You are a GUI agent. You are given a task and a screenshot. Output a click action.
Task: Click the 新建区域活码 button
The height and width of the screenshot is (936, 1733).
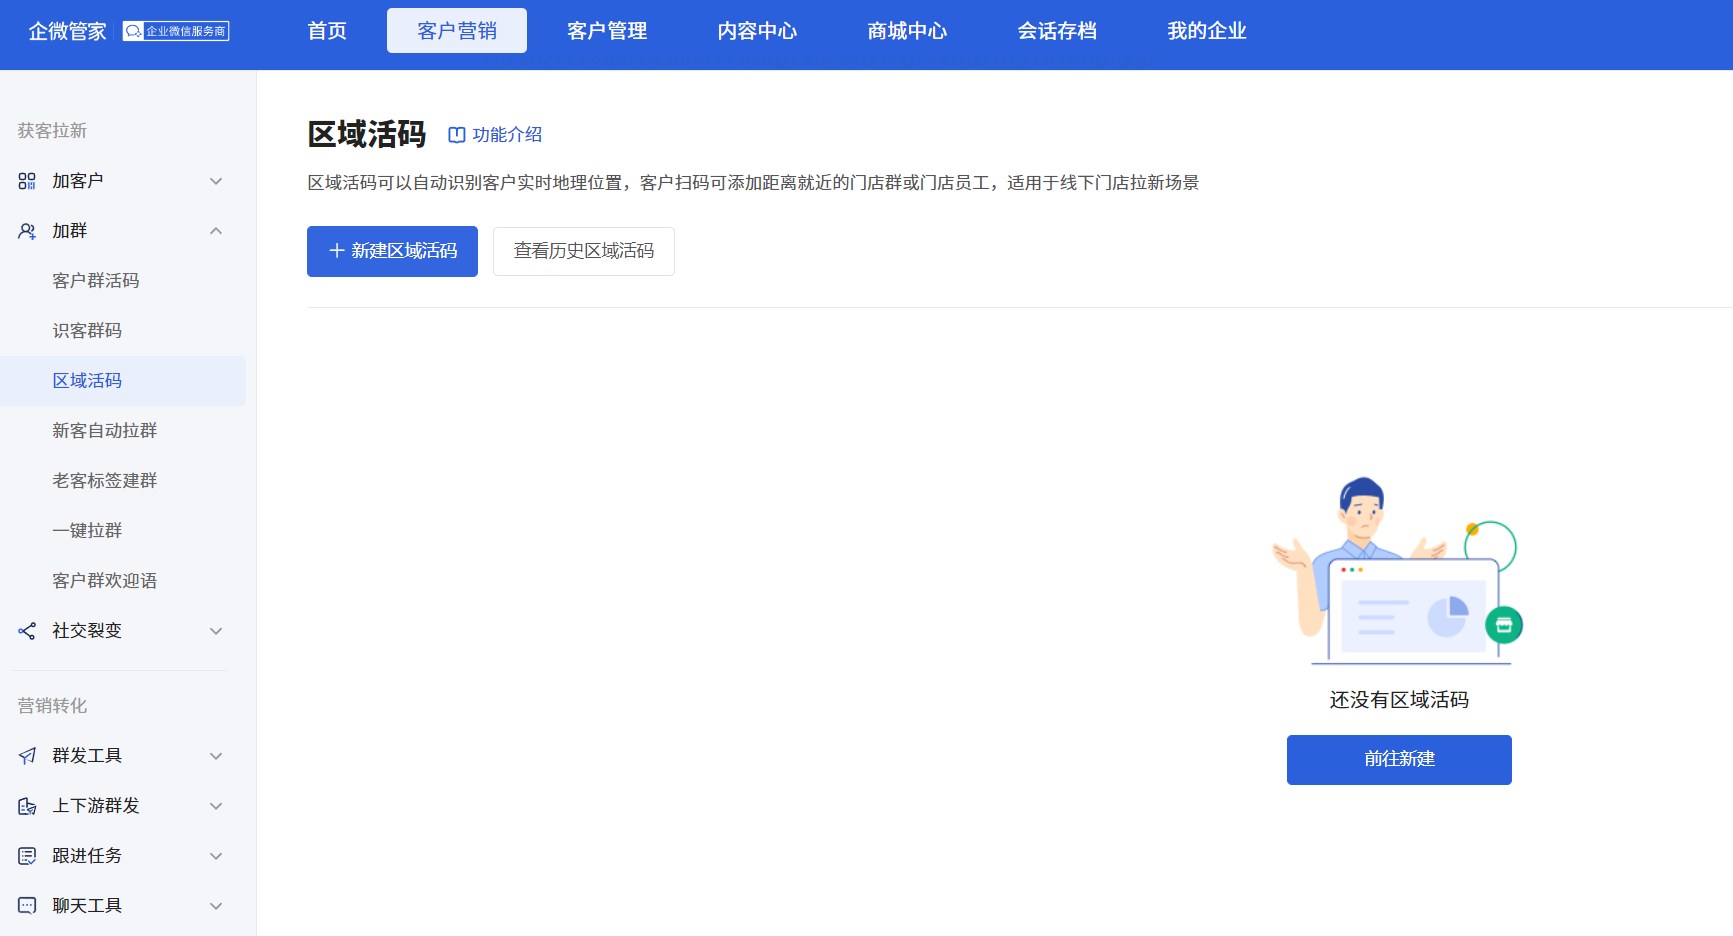coord(392,251)
